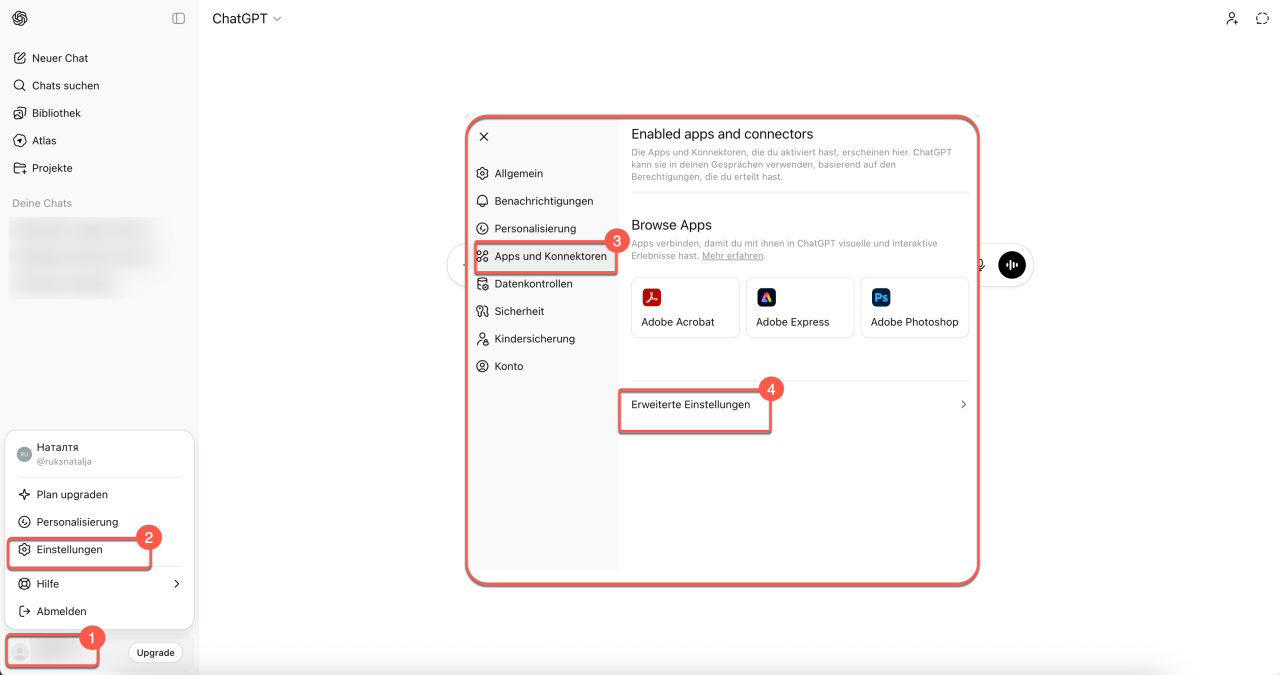Choose Abmelden to log out
Image resolution: width=1280 pixels, height=675 pixels.
[x=99, y=611]
